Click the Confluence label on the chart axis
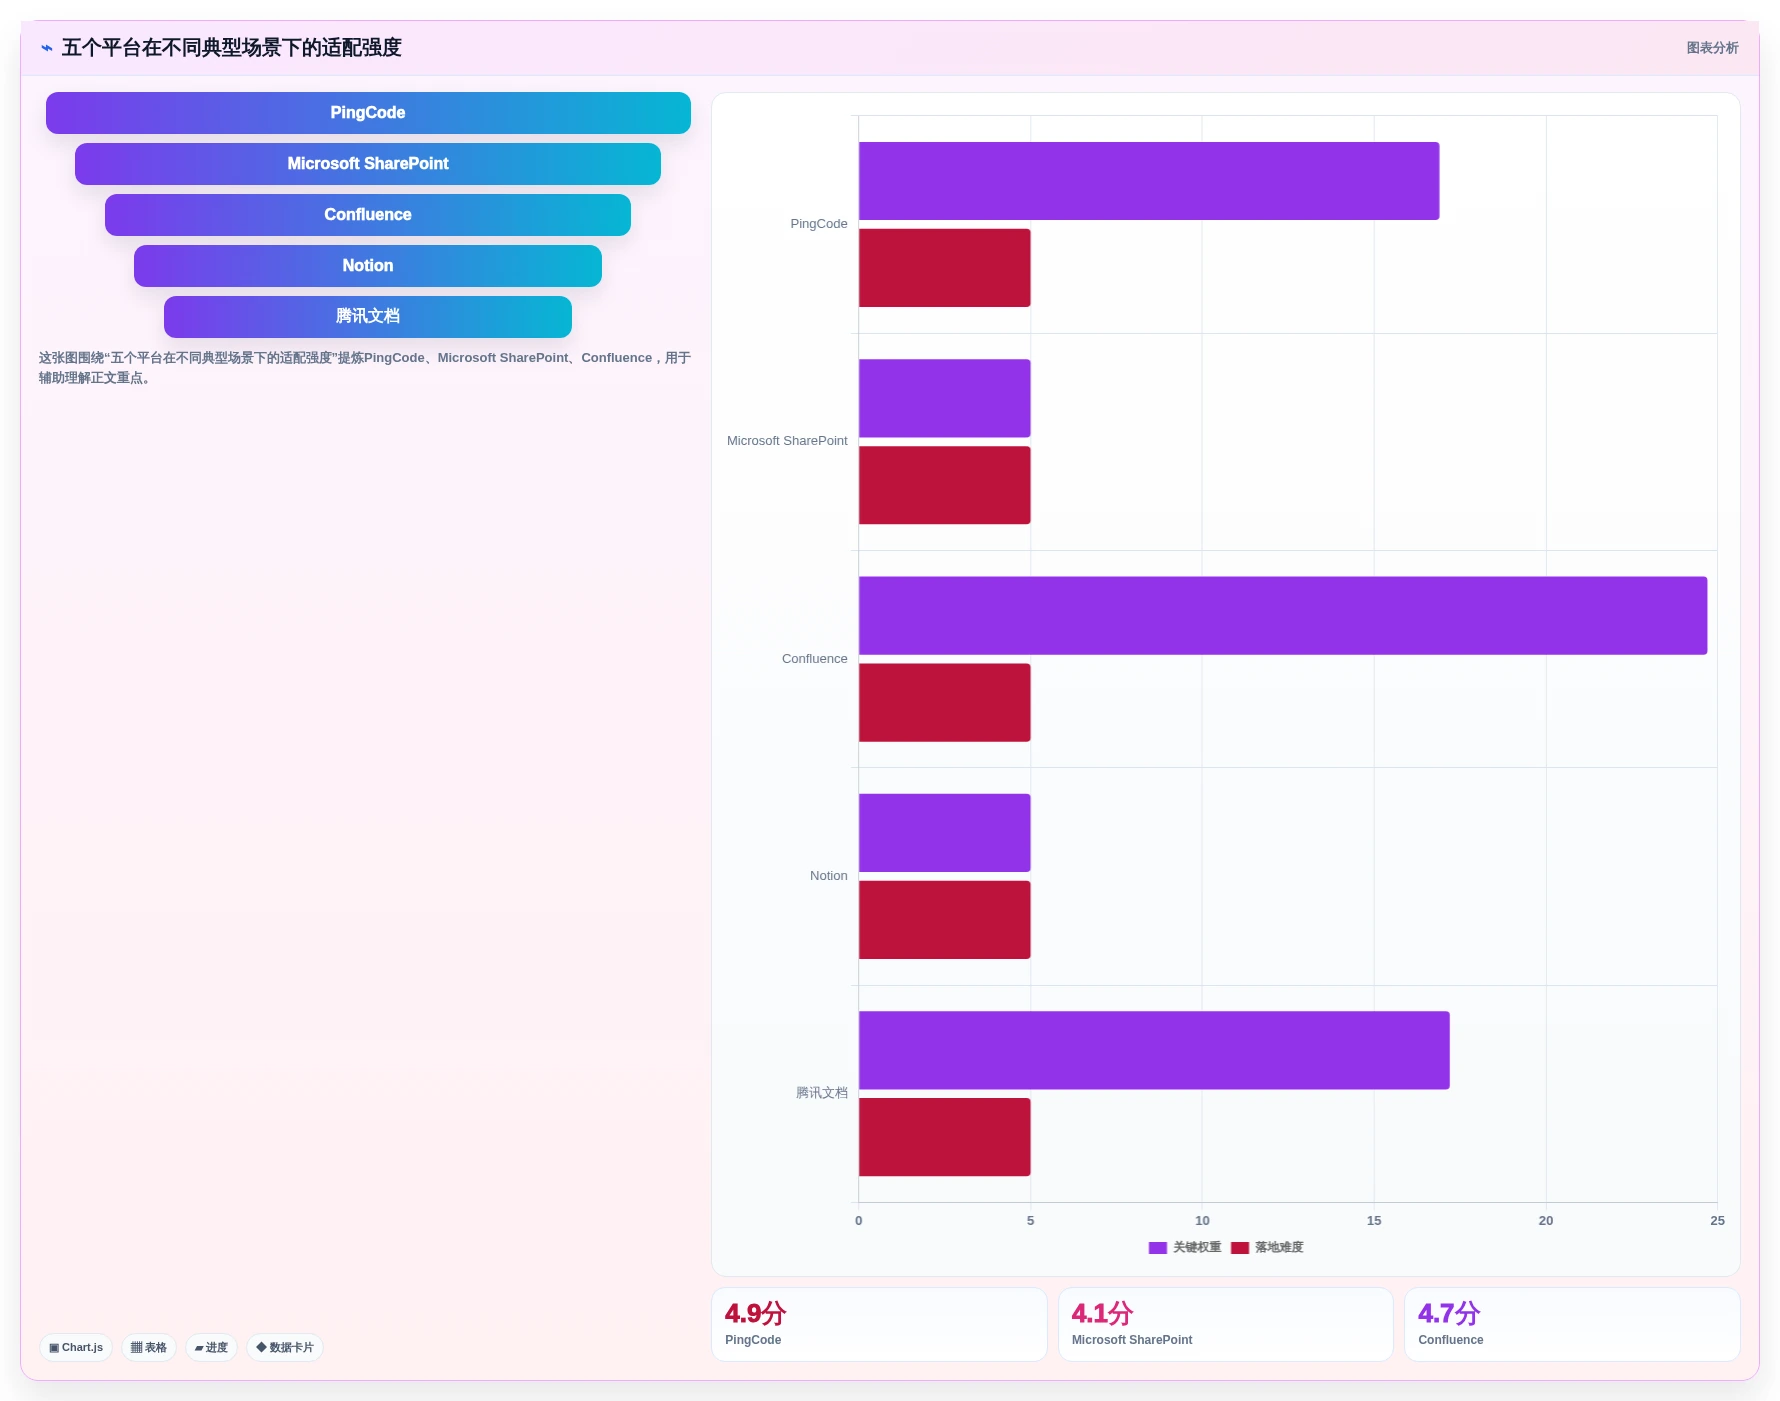The width and height of the screenshot is (1780, 1401). pos(815,659)
